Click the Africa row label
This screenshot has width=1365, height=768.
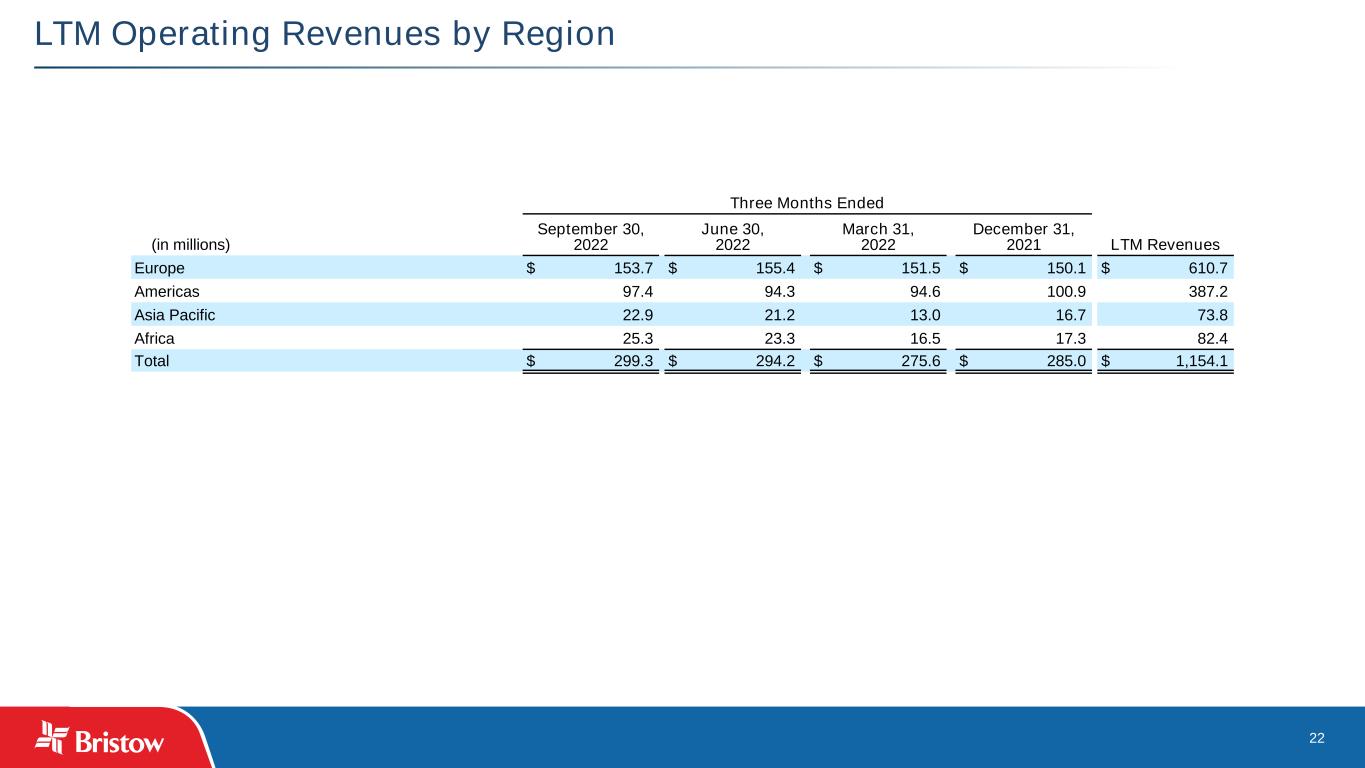[154, 338]
